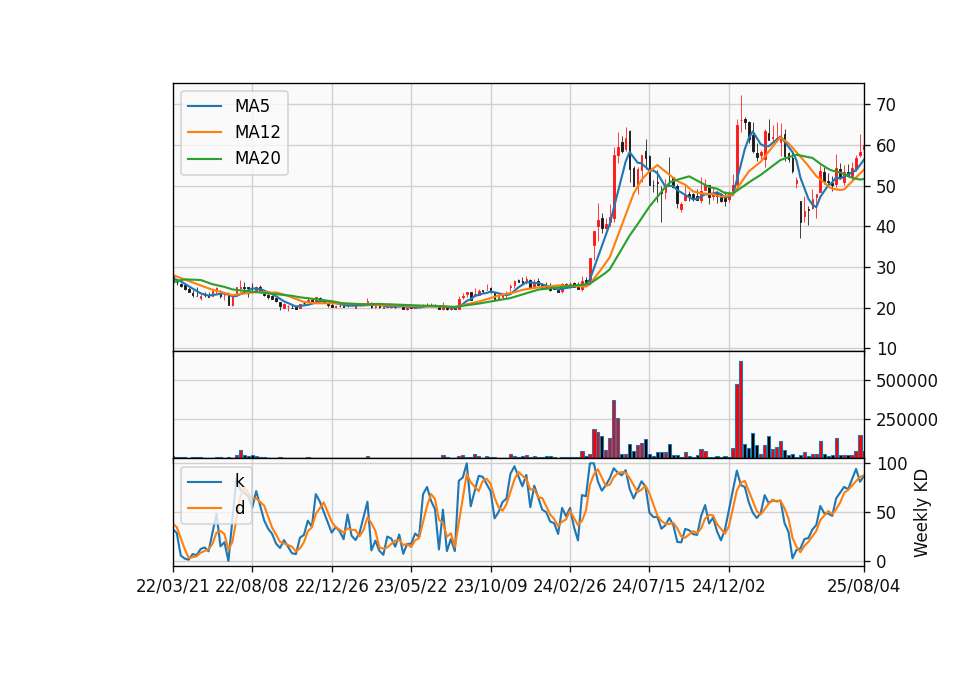This screenshot has height=690, width=960.
Task: Click the green MA20 legend line sample
Action: (204, 159)
